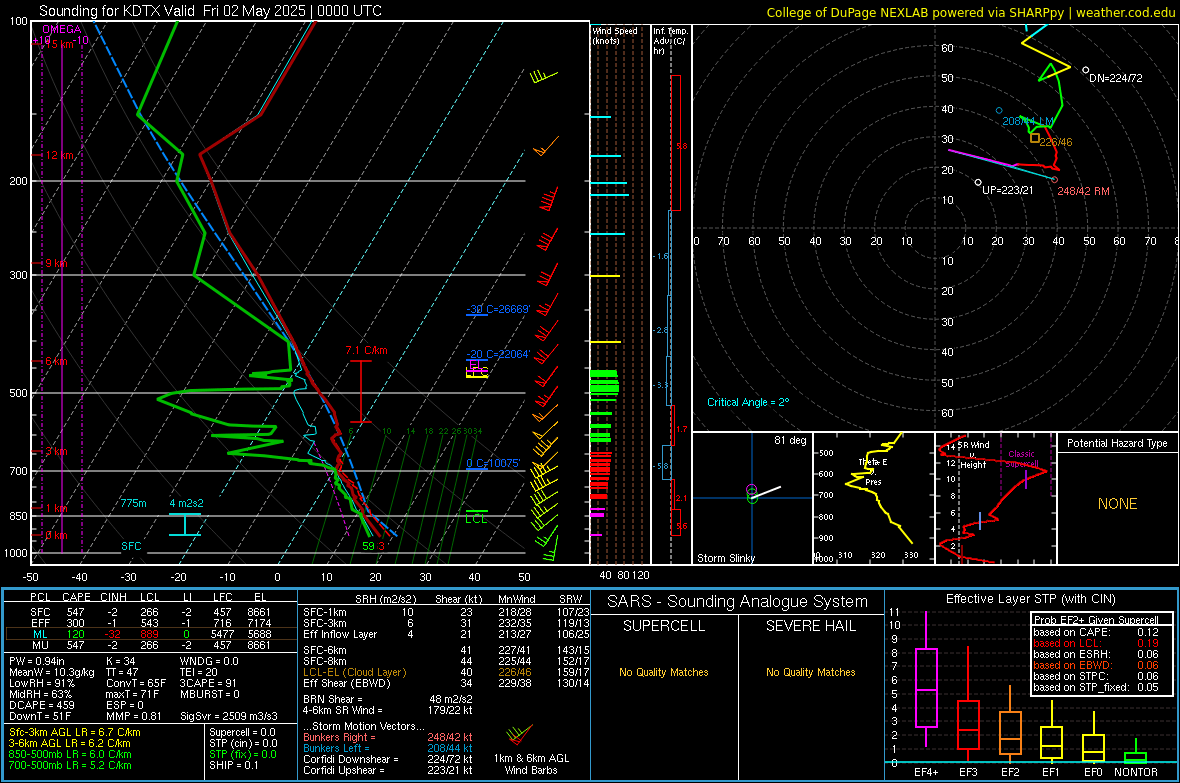Viewport: 1180px width, 783px height.
Task: Click the Bunkers Left = 208/44 kt line
Action: click(388, 748)
